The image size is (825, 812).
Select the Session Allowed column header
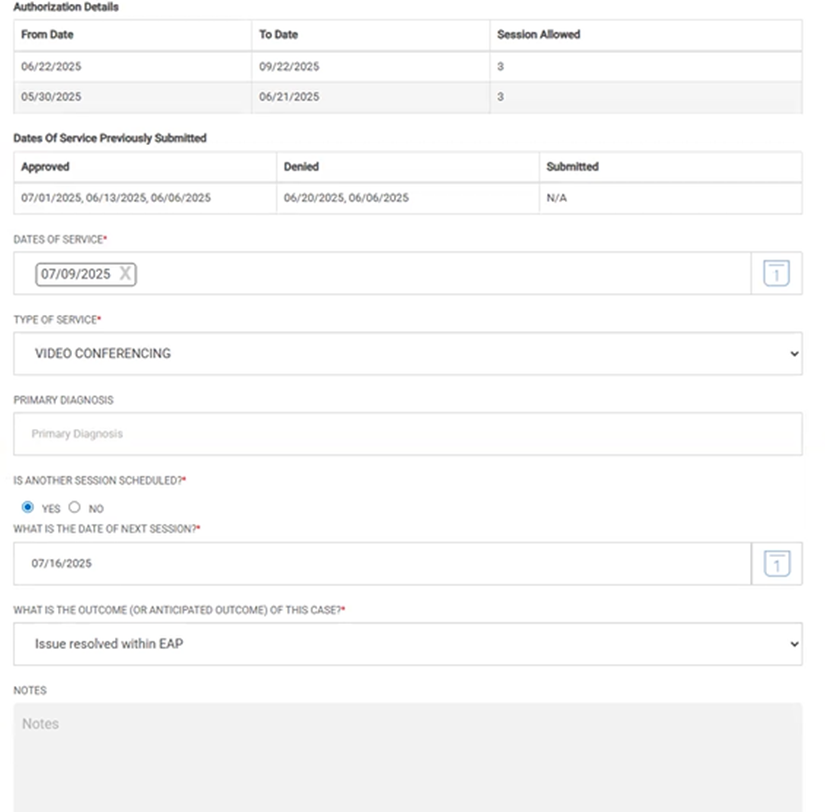point(538,35)
